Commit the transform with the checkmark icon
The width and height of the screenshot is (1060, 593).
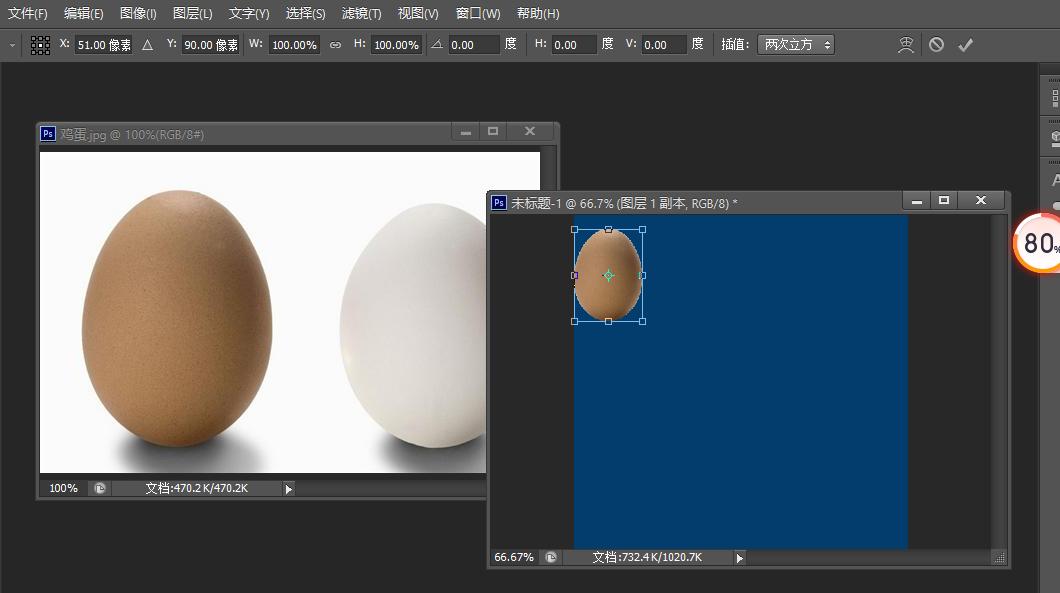point(965,44)
